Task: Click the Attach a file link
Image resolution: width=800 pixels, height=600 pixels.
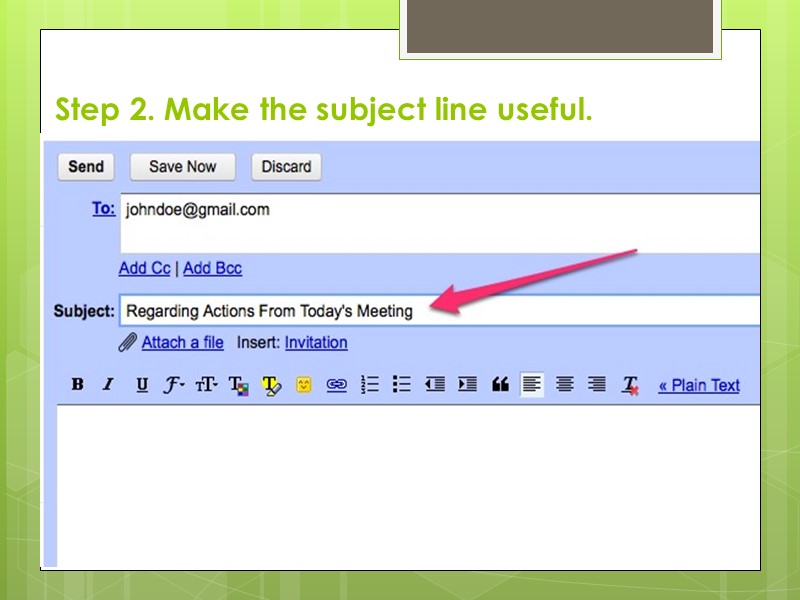Action: pos(181,342)
